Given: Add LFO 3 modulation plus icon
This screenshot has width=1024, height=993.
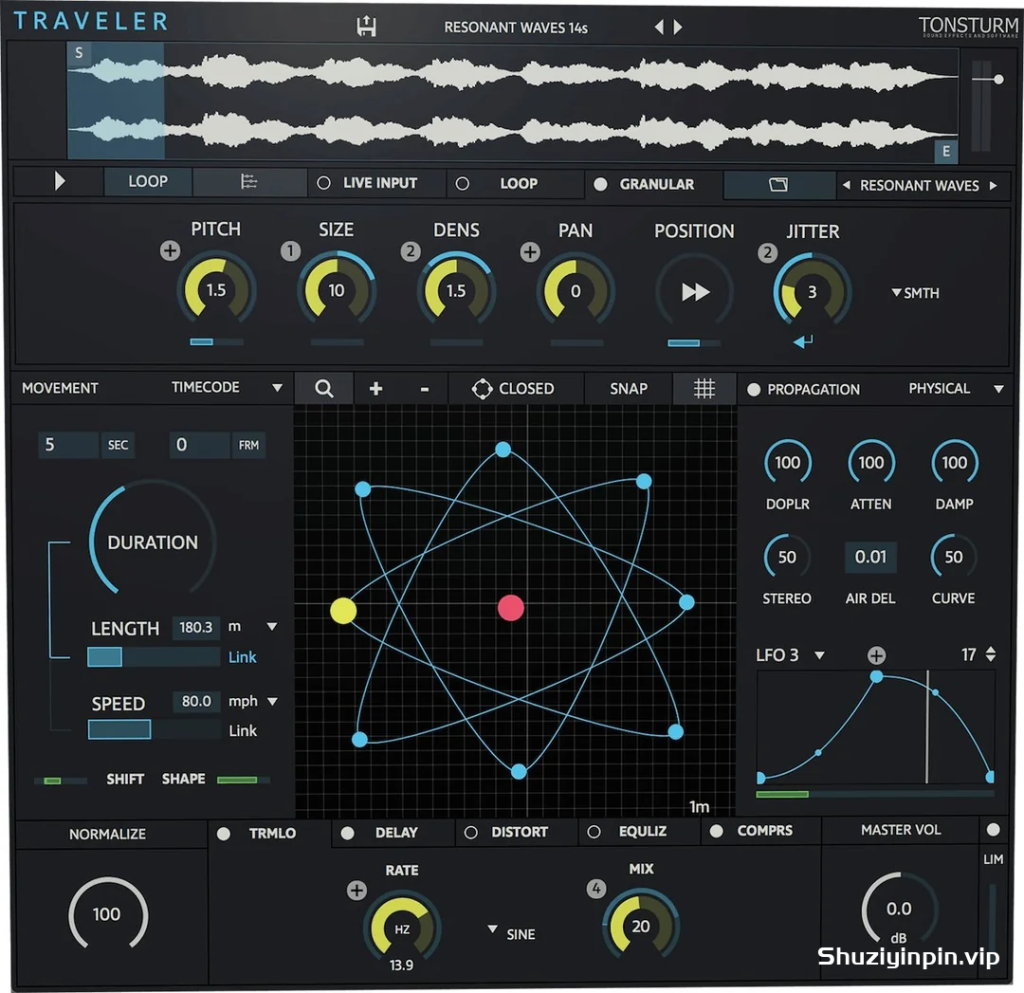Looking at the screenshot, I should [876, 655].
